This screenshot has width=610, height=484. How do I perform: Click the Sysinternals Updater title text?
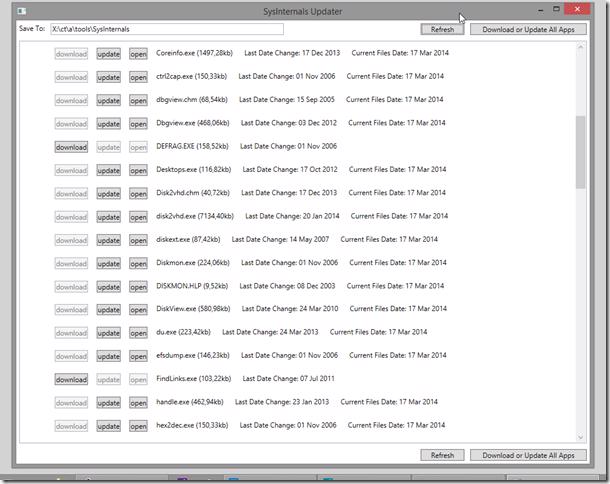pos(303,12)
